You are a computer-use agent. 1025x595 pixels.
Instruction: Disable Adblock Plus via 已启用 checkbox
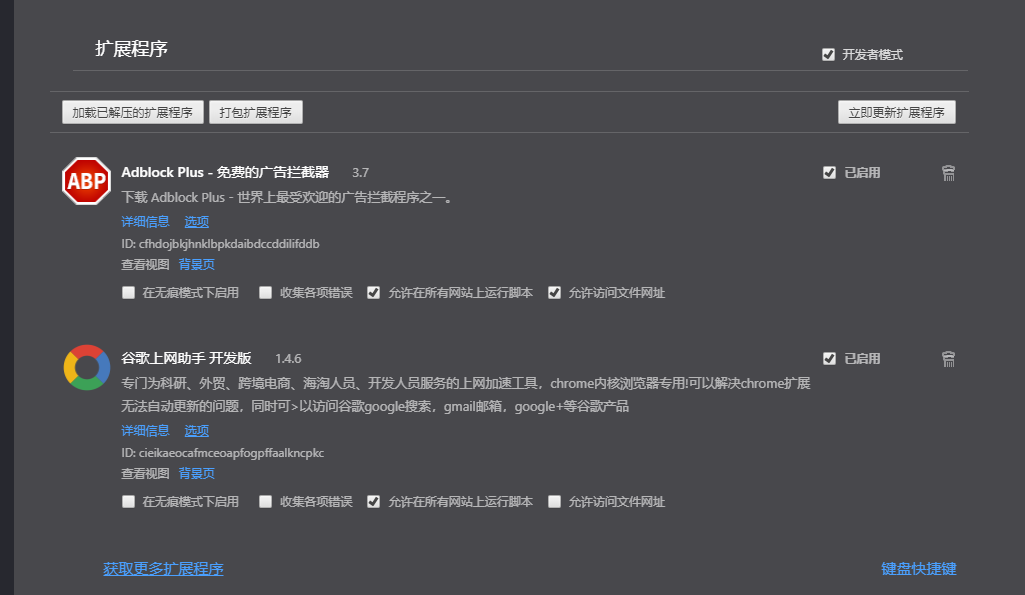pyautogui.click(x=829, y=173)
